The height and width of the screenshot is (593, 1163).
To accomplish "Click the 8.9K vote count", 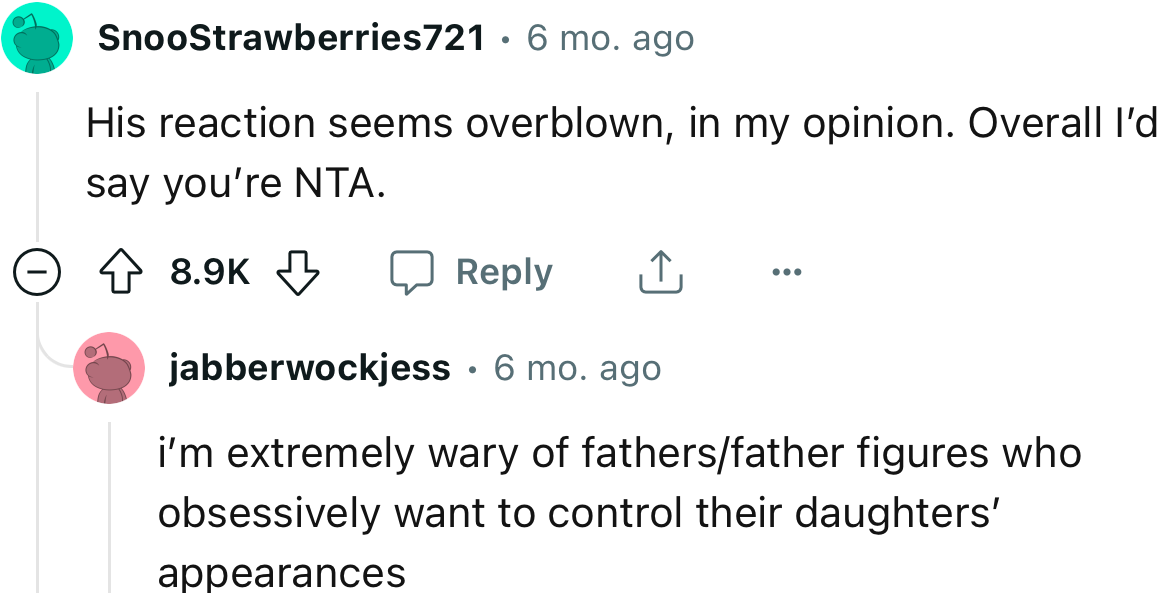I will [x=210, y=271].
